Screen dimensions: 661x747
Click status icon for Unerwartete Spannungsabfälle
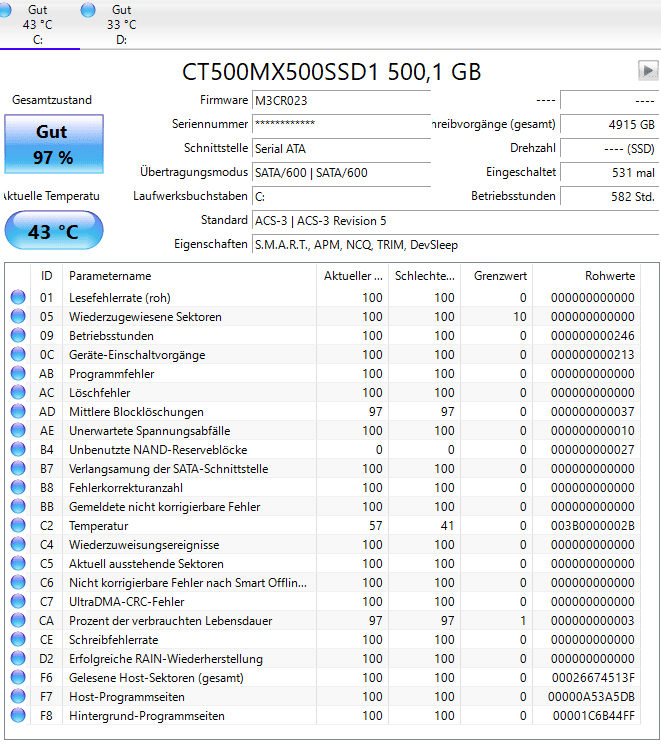pos(18,431)
